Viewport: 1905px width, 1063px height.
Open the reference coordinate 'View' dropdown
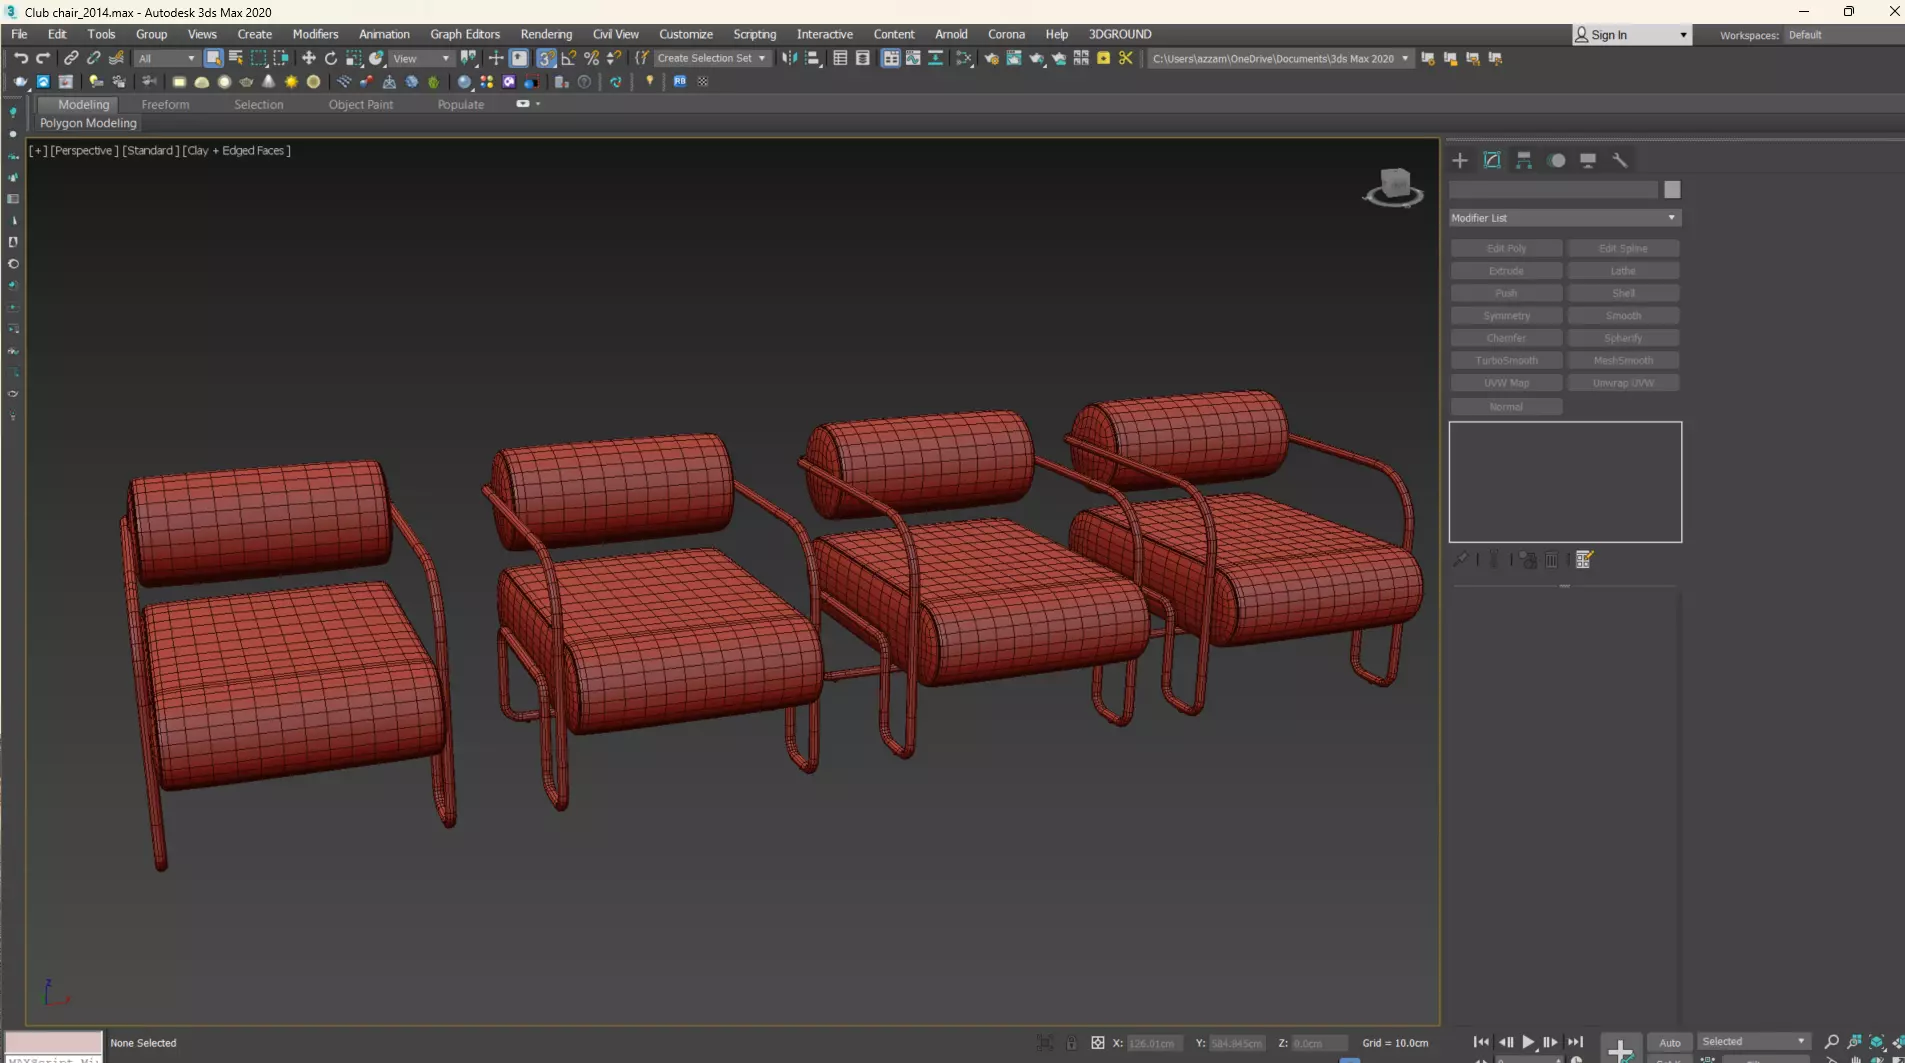click(420, 58)
